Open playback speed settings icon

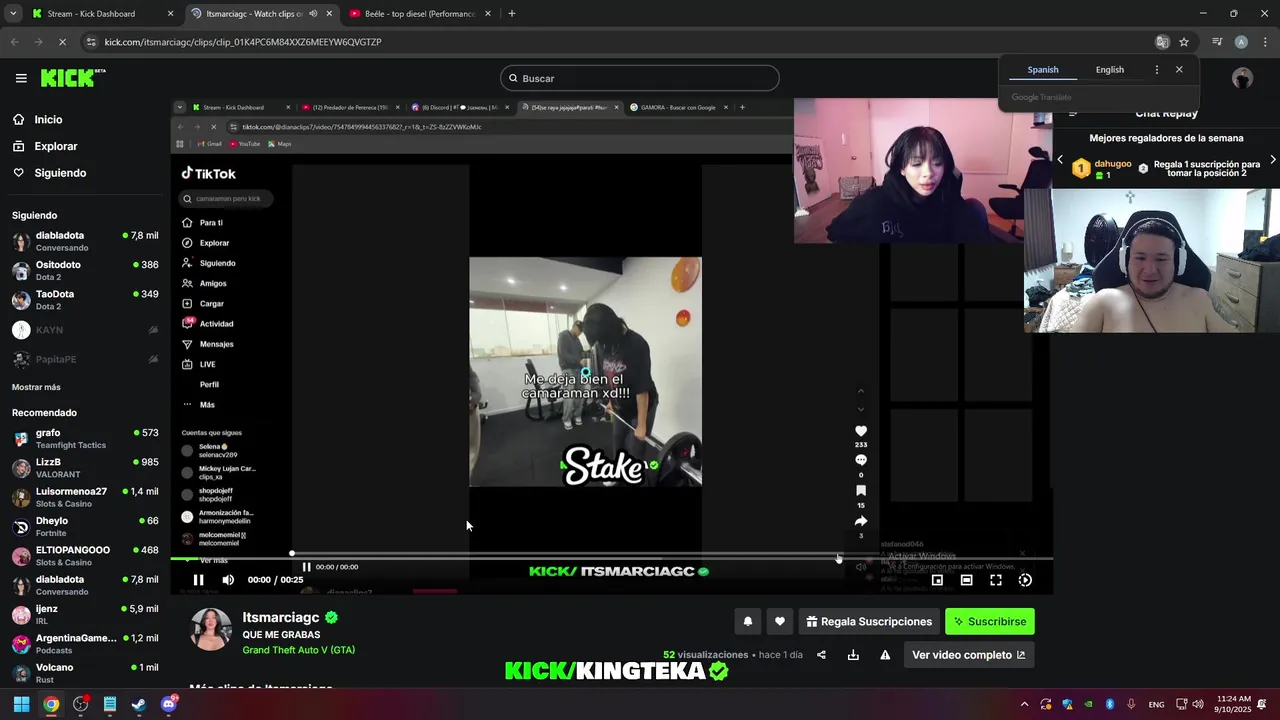pos(1025,580)
